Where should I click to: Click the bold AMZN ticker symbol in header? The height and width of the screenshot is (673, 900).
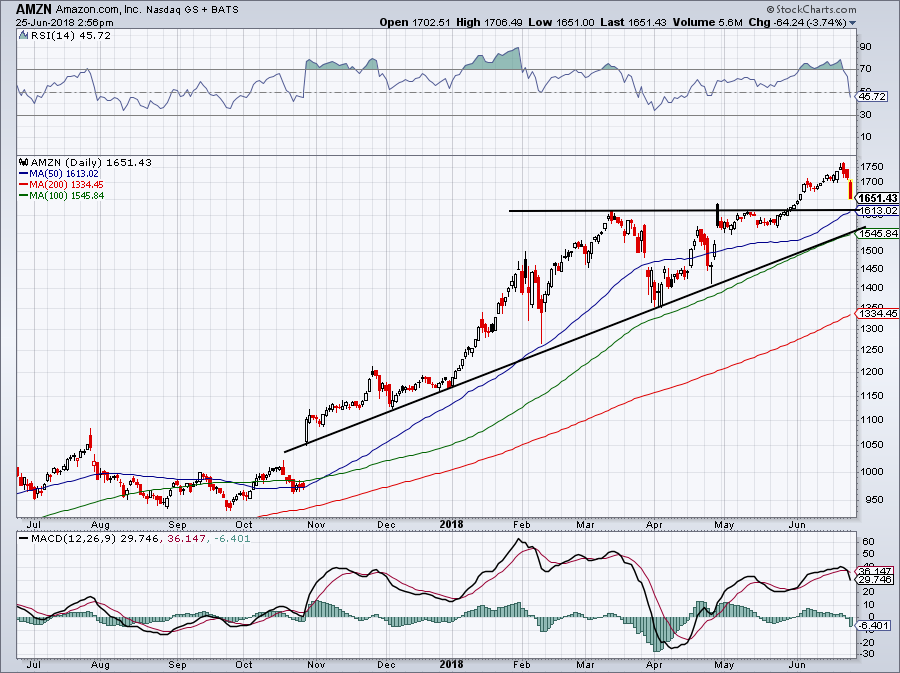click(34, 9)
